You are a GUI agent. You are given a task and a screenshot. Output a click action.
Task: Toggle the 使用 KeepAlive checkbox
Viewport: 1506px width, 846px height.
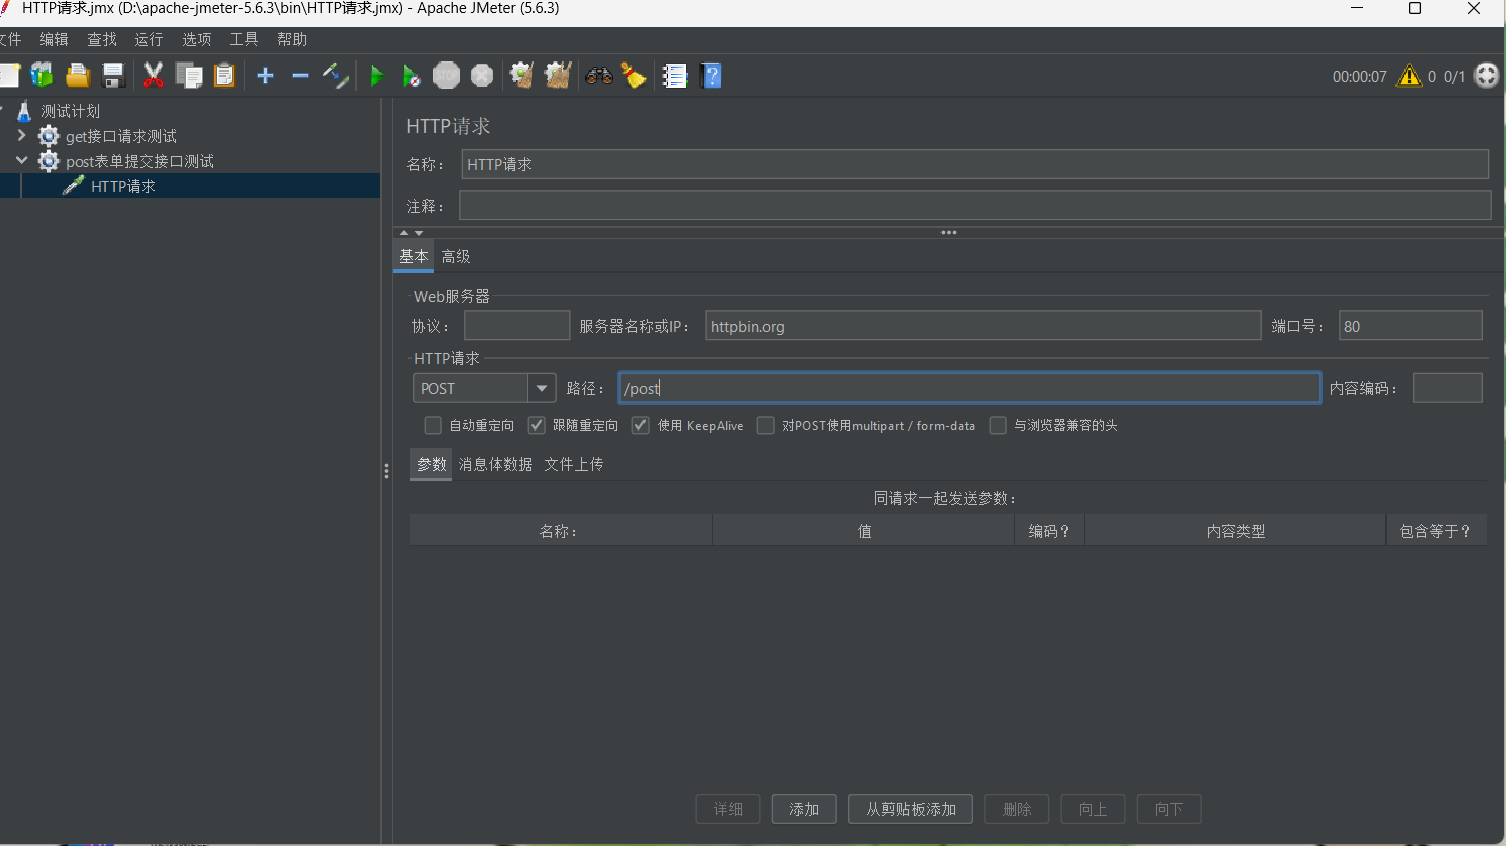[x=641, y=425]
